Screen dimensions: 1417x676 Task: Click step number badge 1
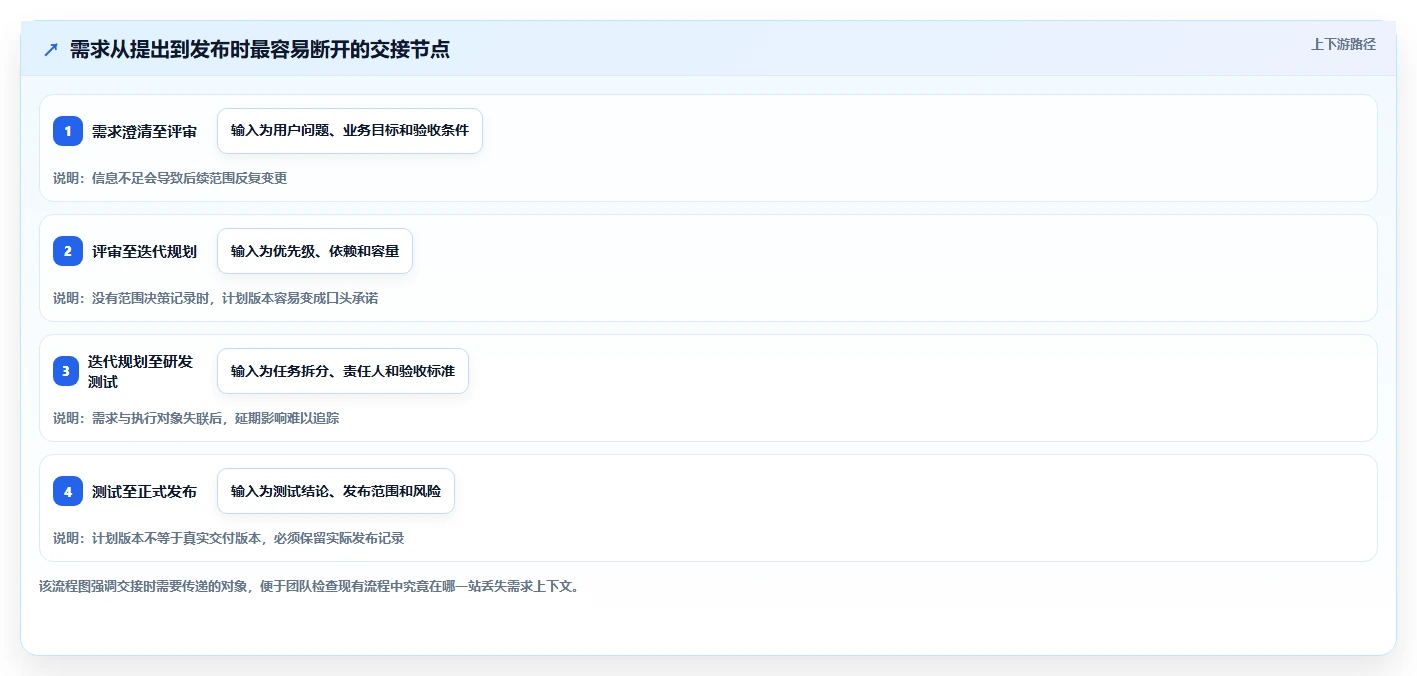click(68, 131)
